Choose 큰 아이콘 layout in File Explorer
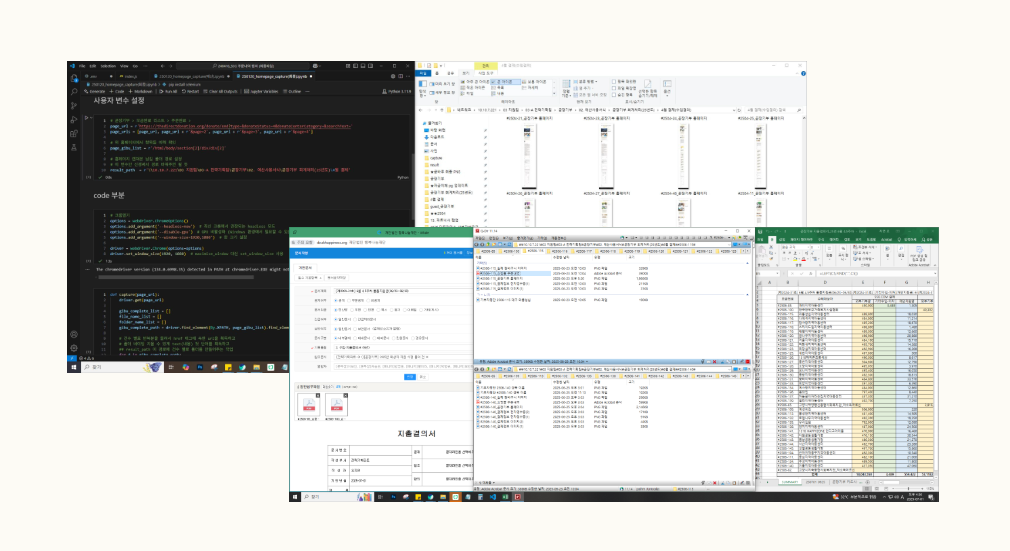This screenshot has height=551, width=1010. coord(505,82)
